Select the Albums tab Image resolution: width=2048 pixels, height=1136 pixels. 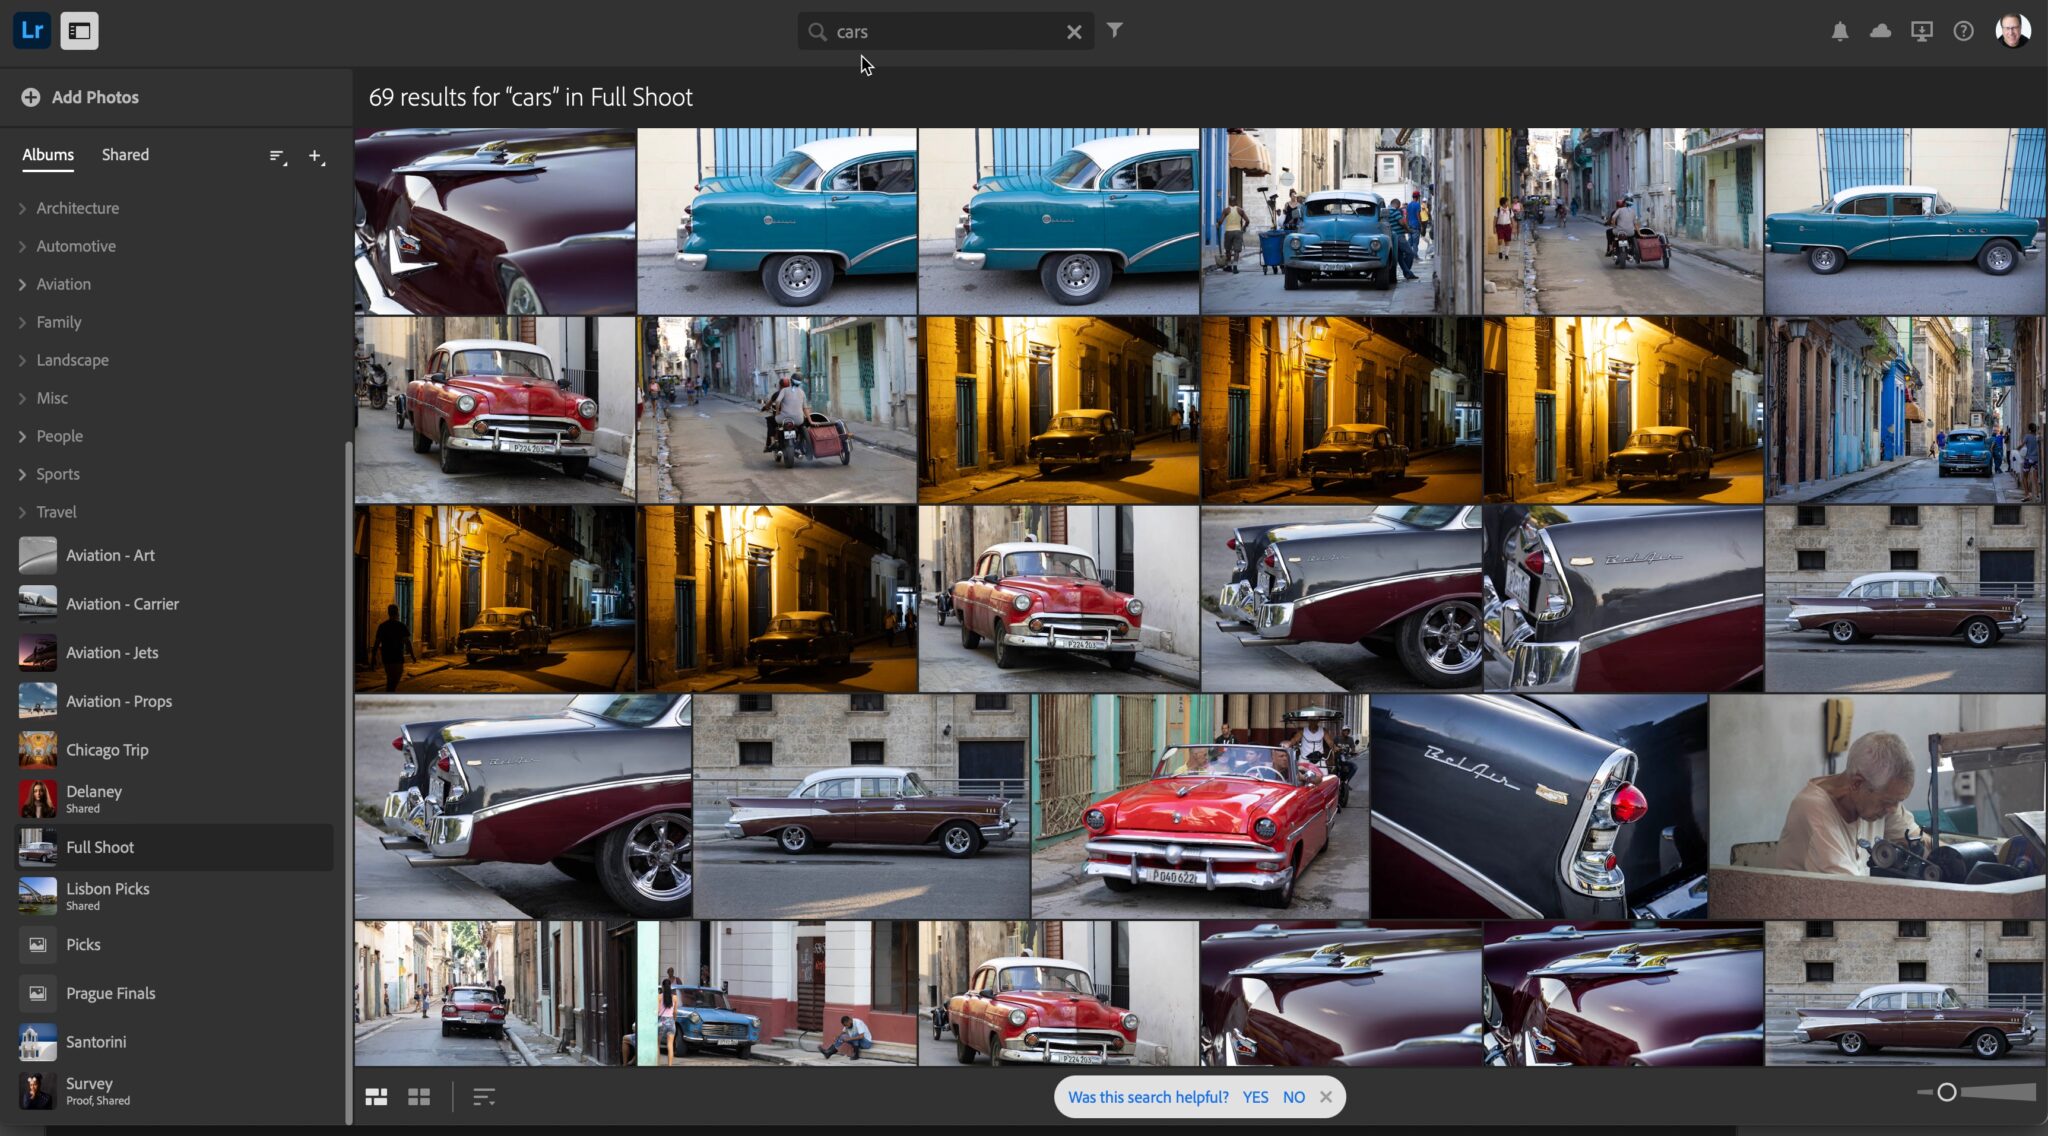(48, 154)
